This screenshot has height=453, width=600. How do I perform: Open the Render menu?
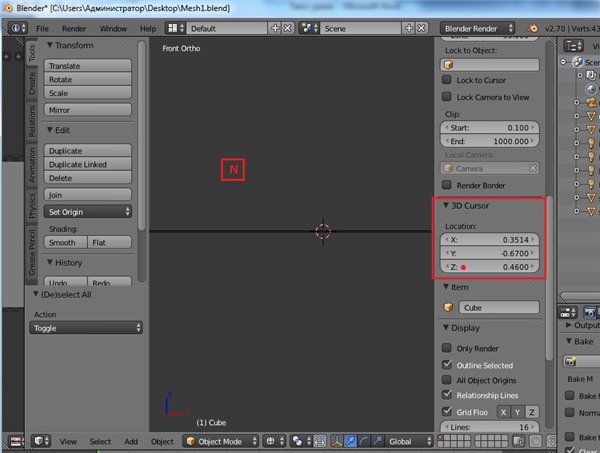click(74, 29)
